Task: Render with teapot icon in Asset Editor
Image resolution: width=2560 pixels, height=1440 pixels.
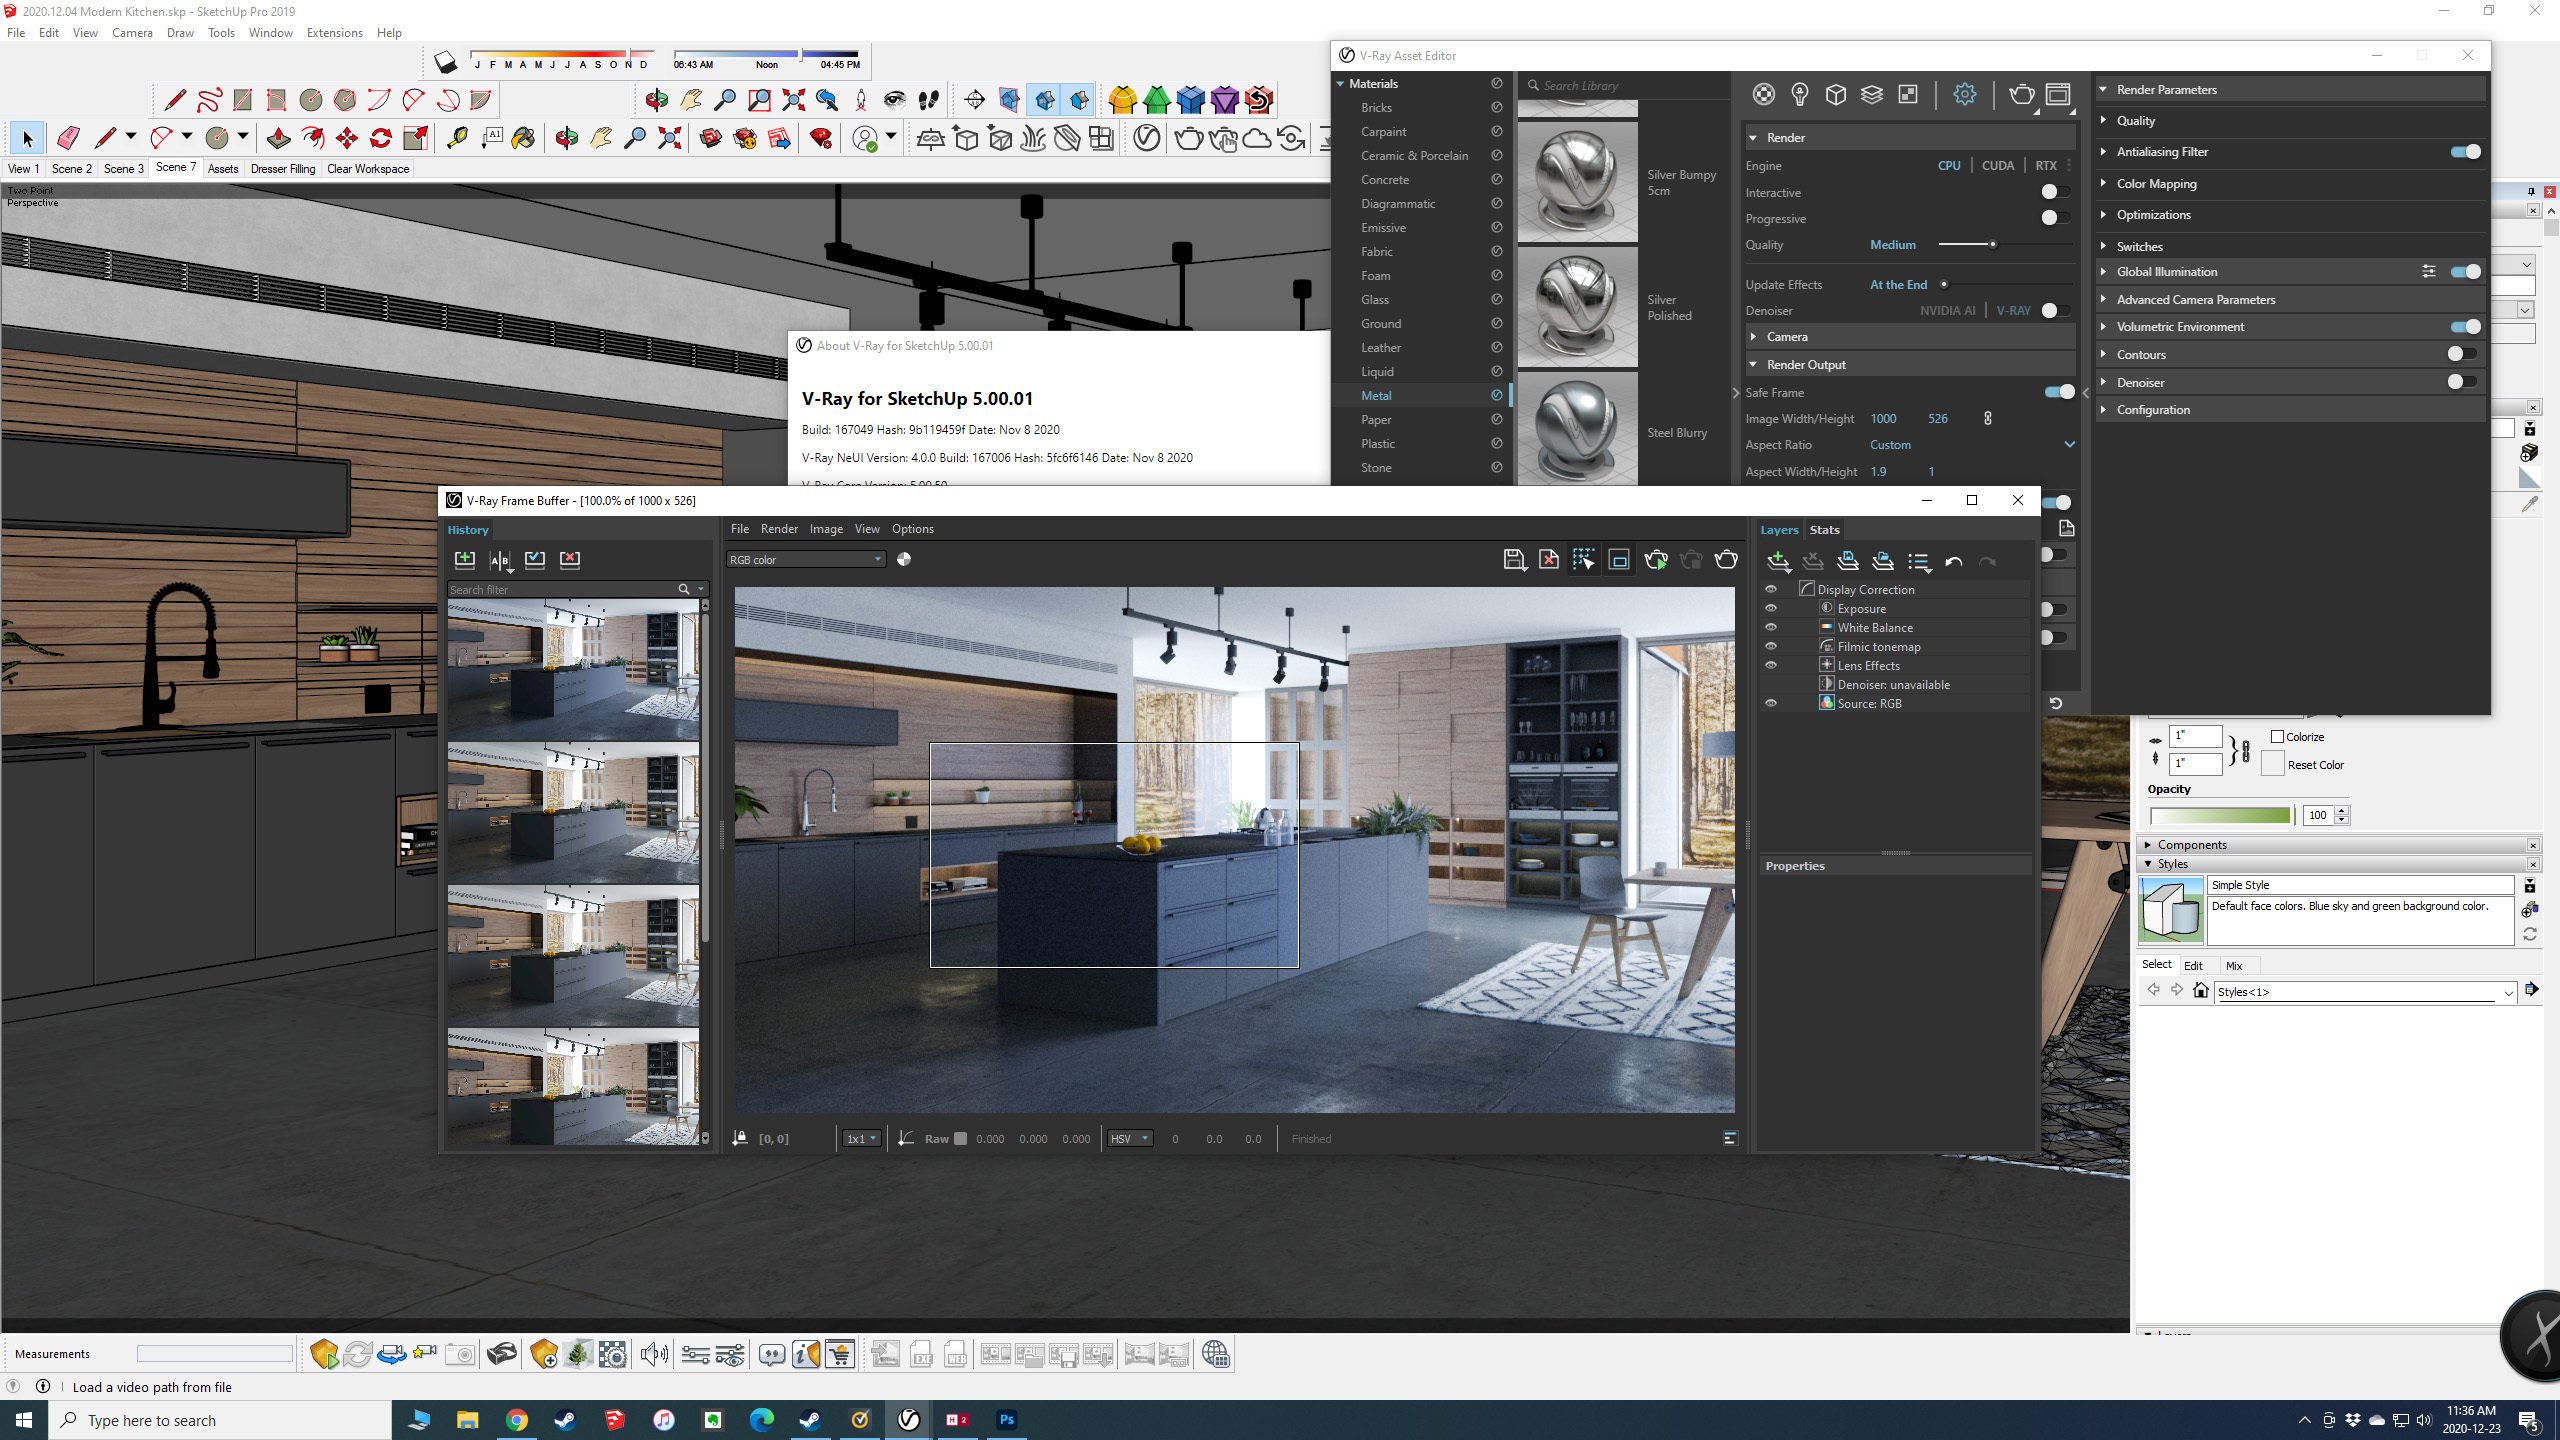Action: (2021, 94)
